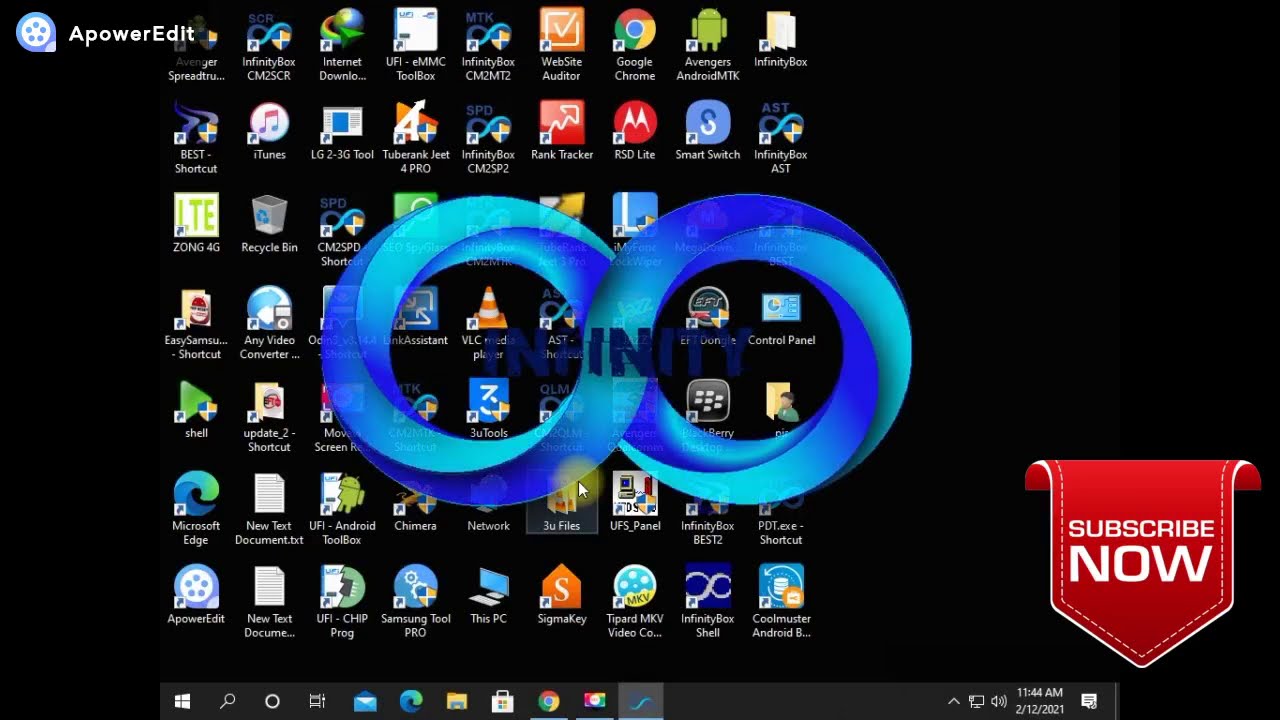Launch iTunes from the desktop
Image resolution: width=1280 pixels, height=720 pixels.
coord(269,132)
